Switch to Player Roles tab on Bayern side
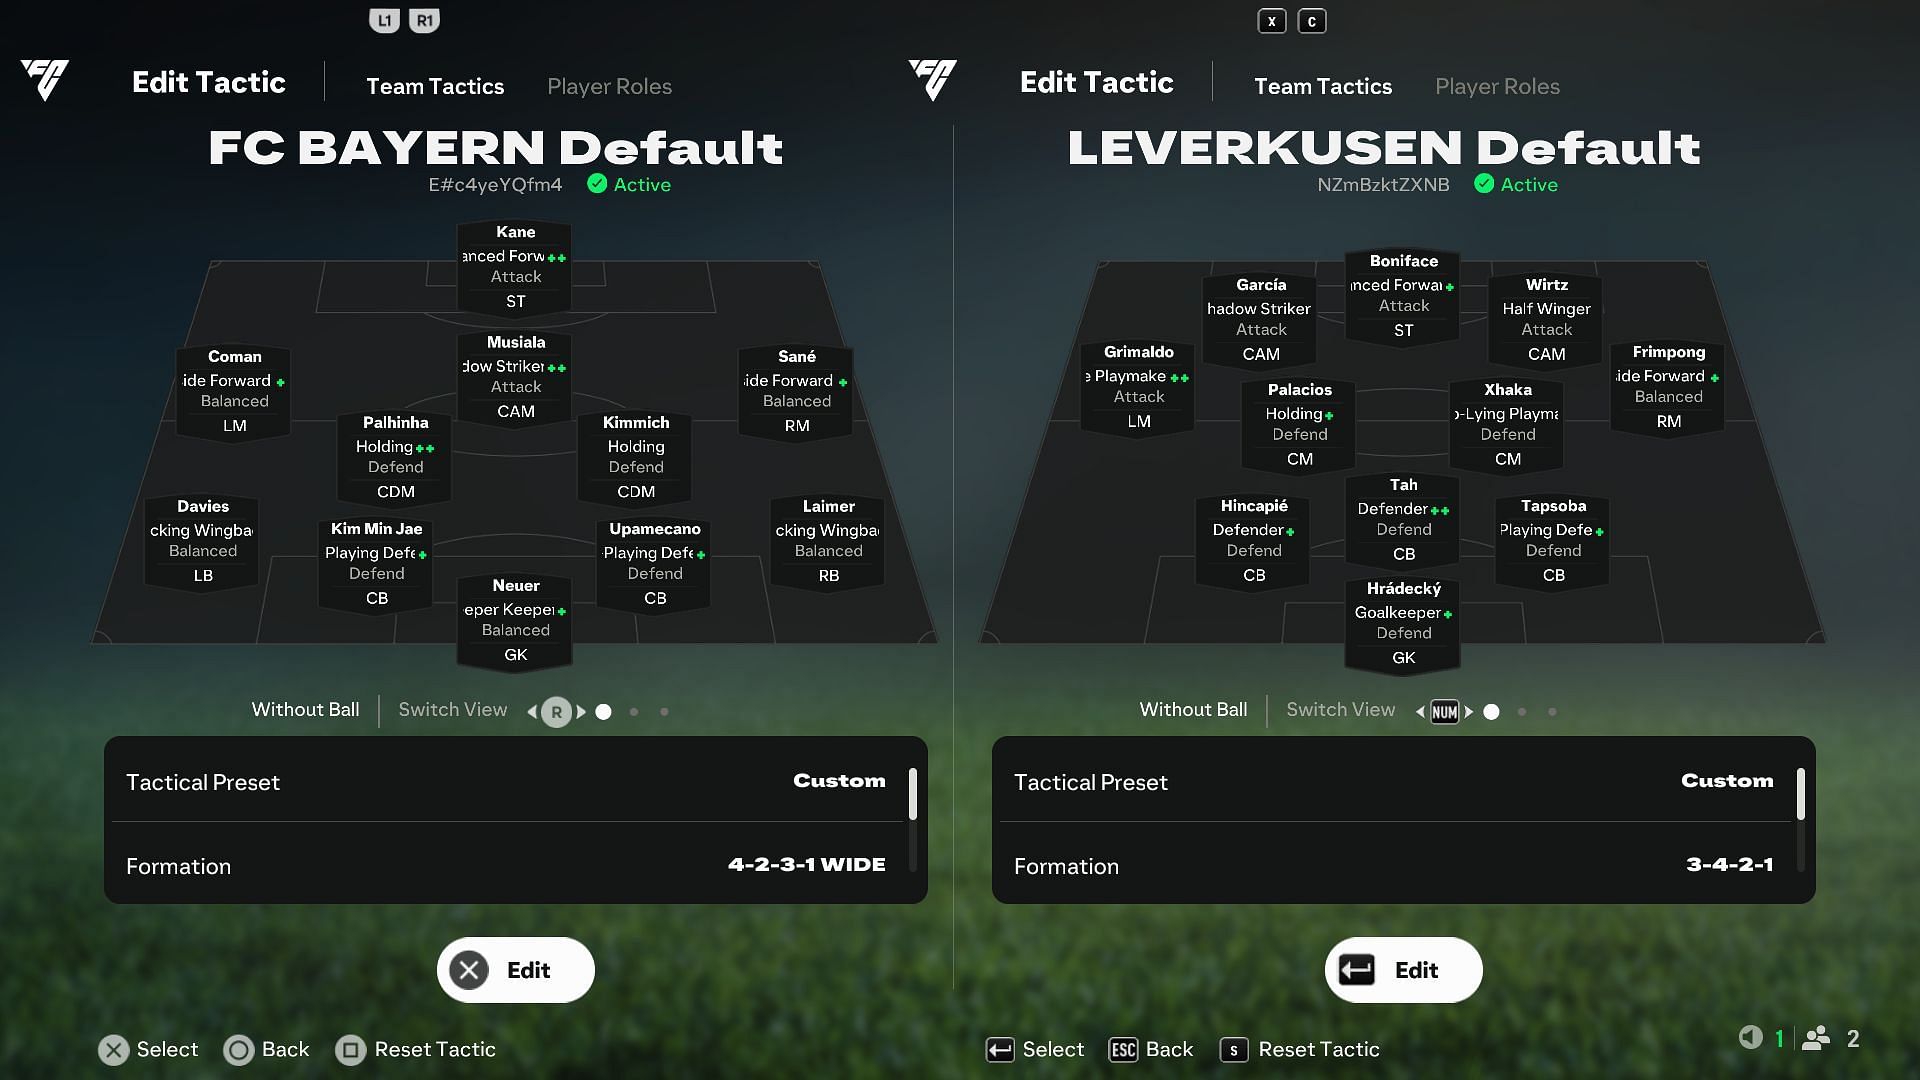The image size is (1920, 1080). pyautogui.click(x=609, y=86)
